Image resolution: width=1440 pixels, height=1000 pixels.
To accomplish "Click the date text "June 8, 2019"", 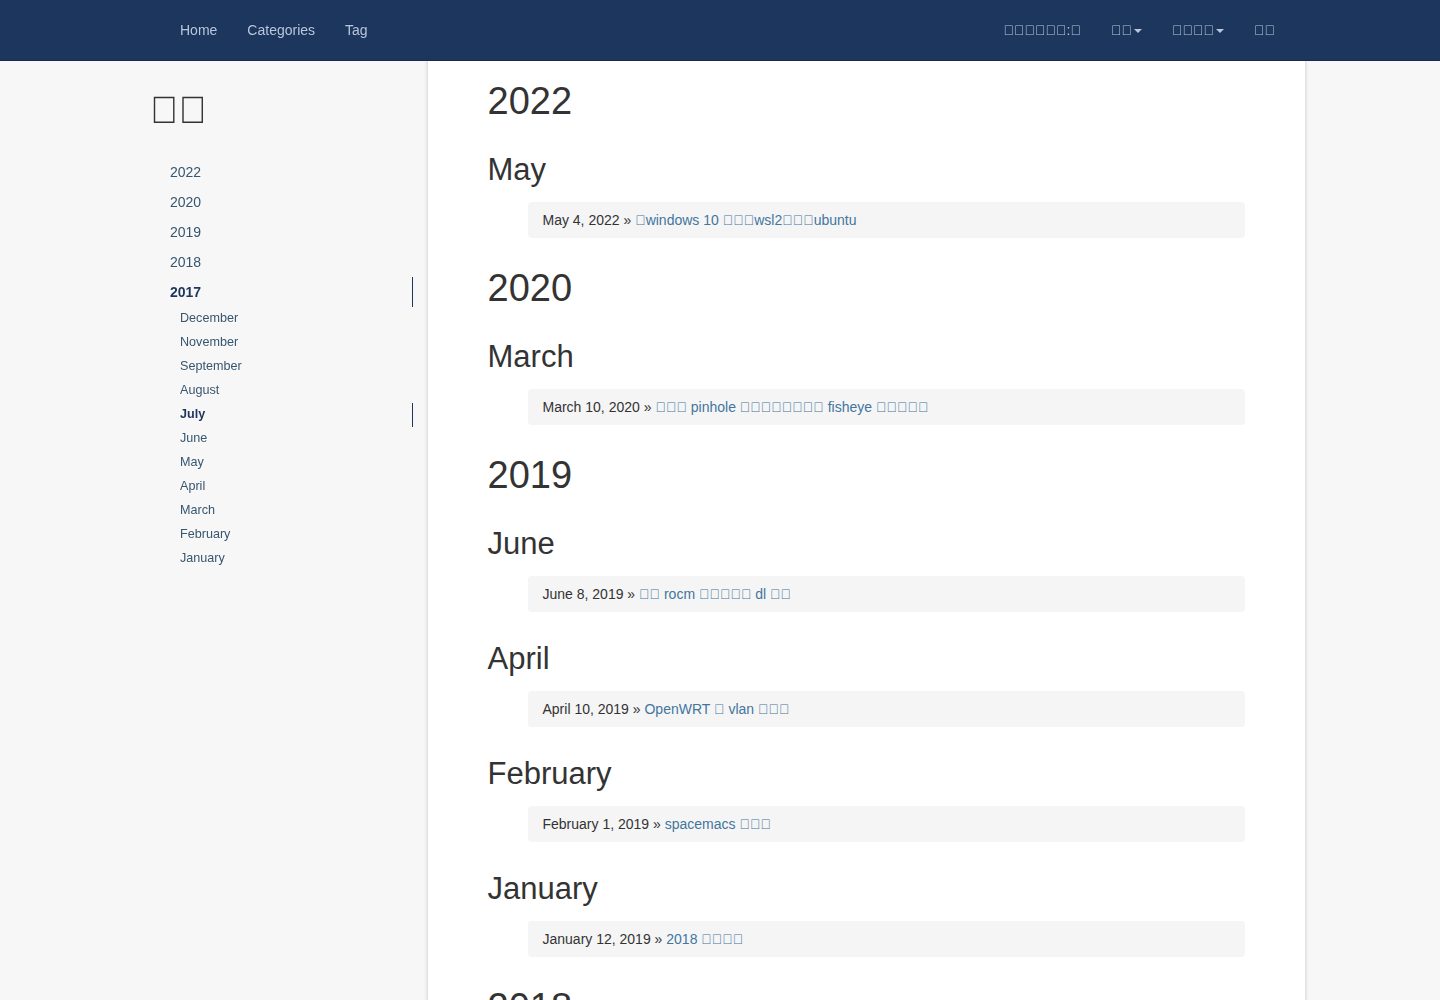I will [583, 594].
